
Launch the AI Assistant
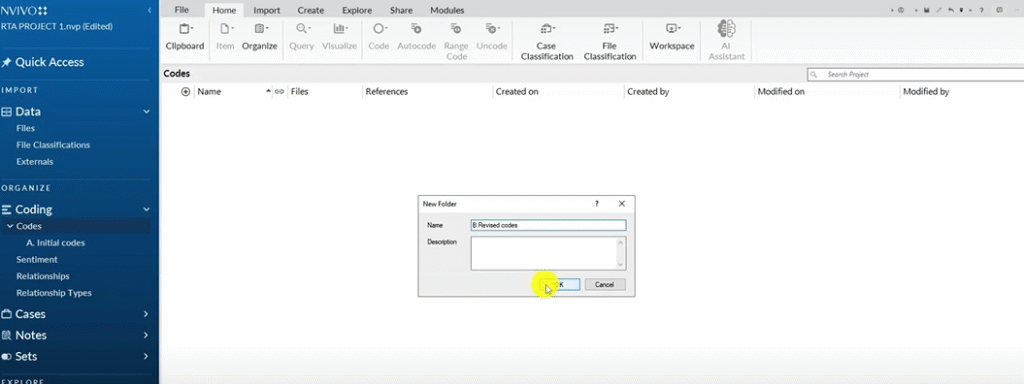pos(727,40)
